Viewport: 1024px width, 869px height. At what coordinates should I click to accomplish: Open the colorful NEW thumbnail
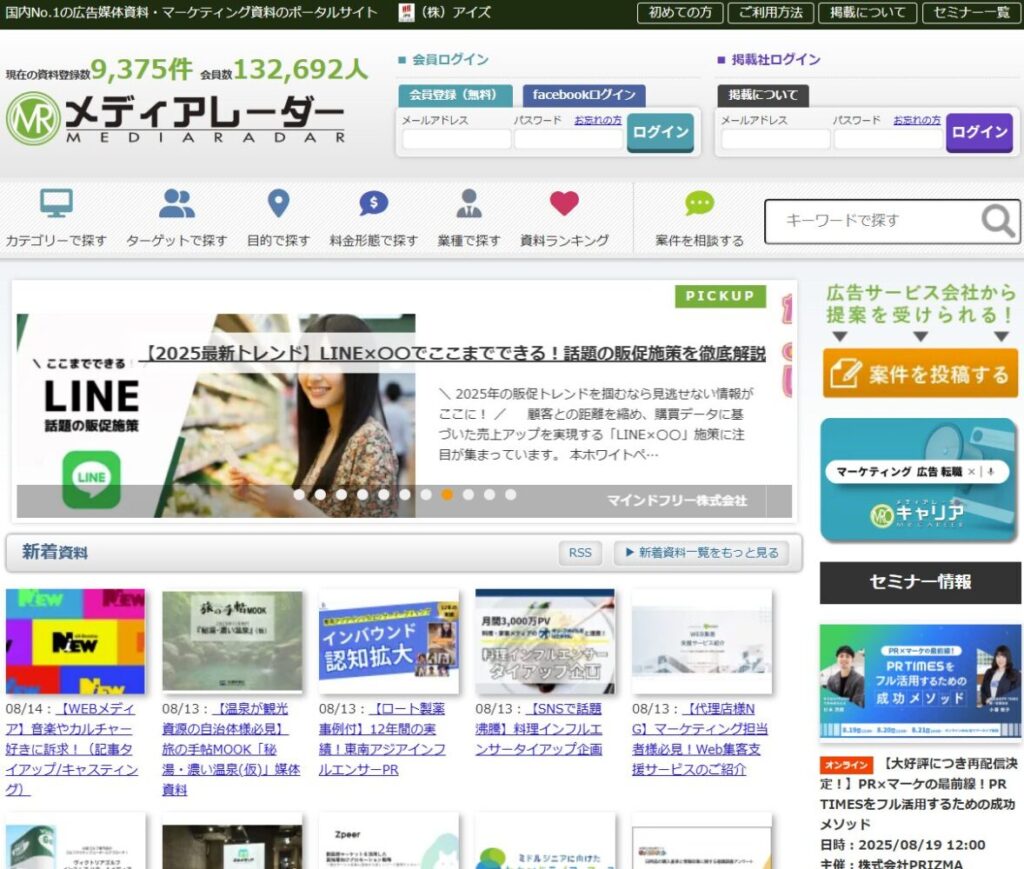(75, 641)
